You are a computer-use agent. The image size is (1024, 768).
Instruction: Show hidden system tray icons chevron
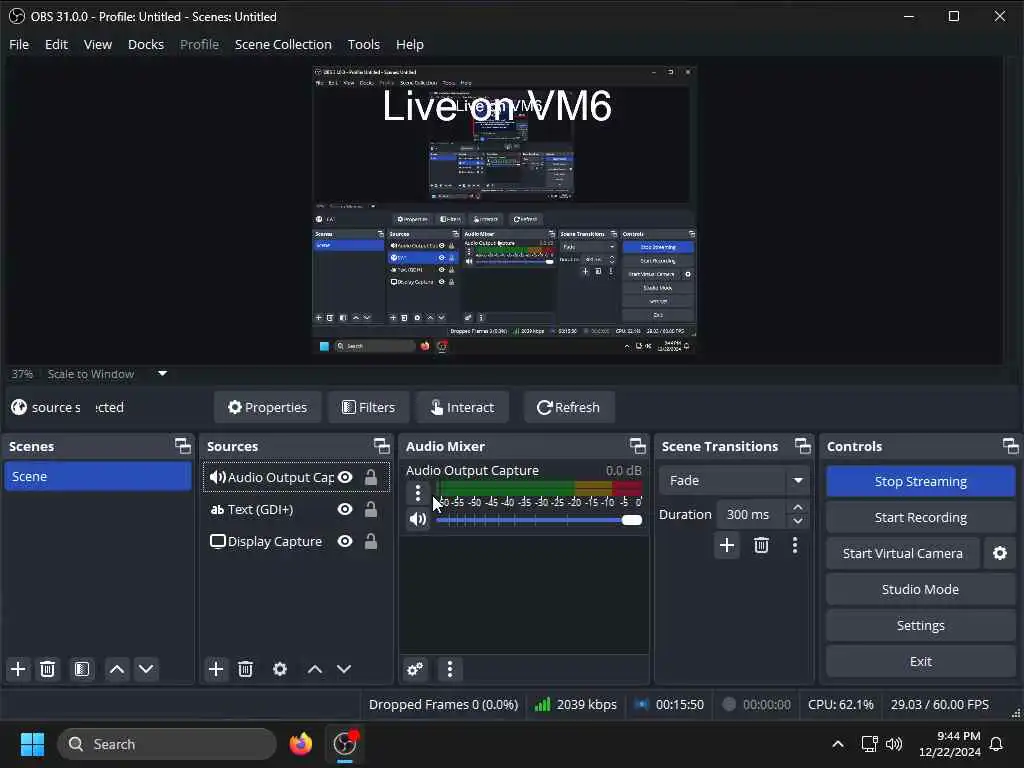(838, 744)
